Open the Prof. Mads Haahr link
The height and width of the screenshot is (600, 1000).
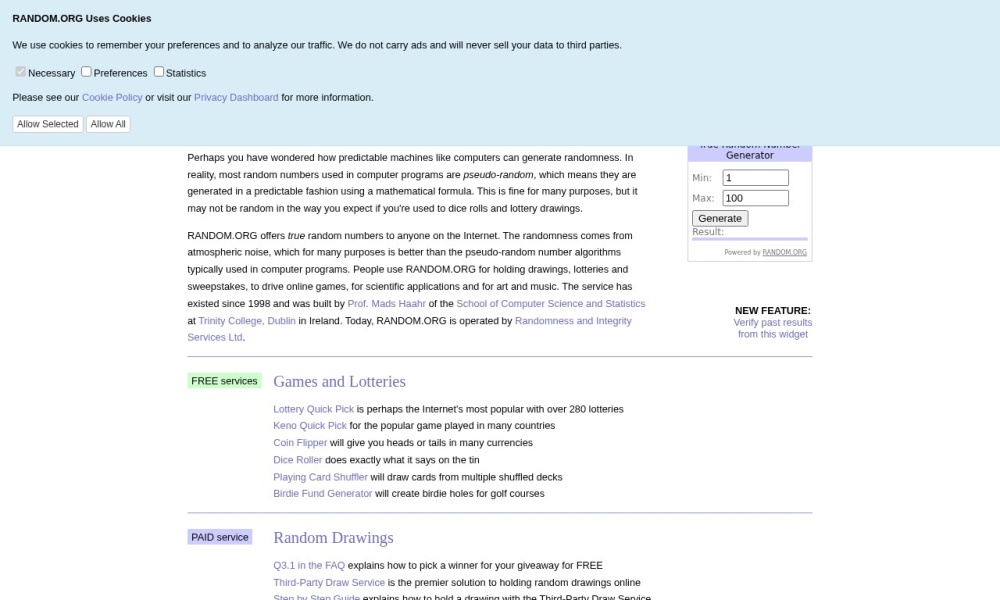(x=386, y=304)
